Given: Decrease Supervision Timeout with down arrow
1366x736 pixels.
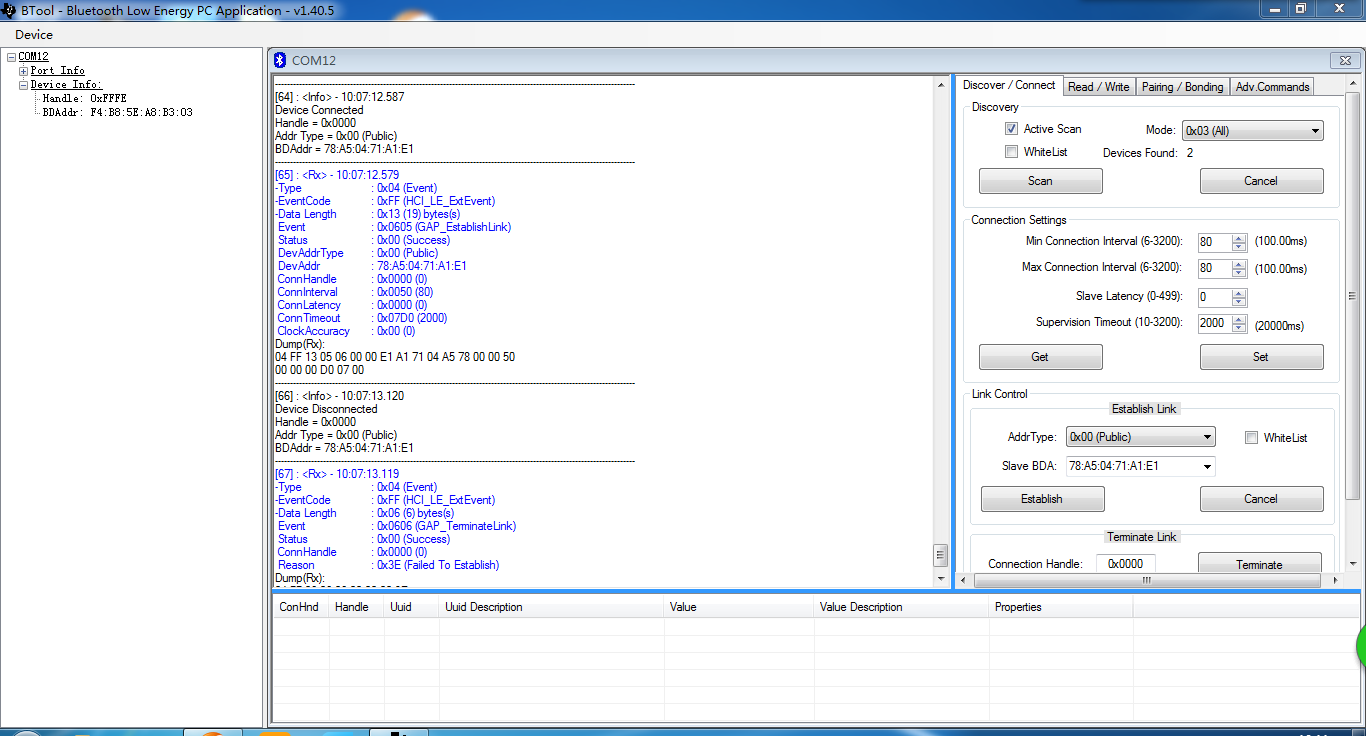Looking at the screenshot, I should coord(1239,328).
